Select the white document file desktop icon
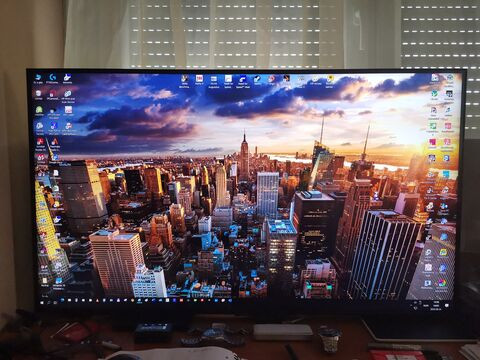 56,173
